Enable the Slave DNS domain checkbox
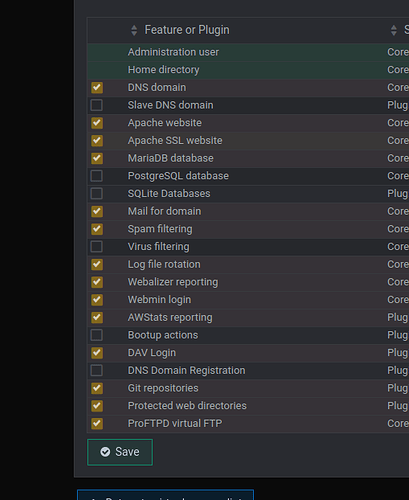 pyautogui.click(x=97, y=105)
